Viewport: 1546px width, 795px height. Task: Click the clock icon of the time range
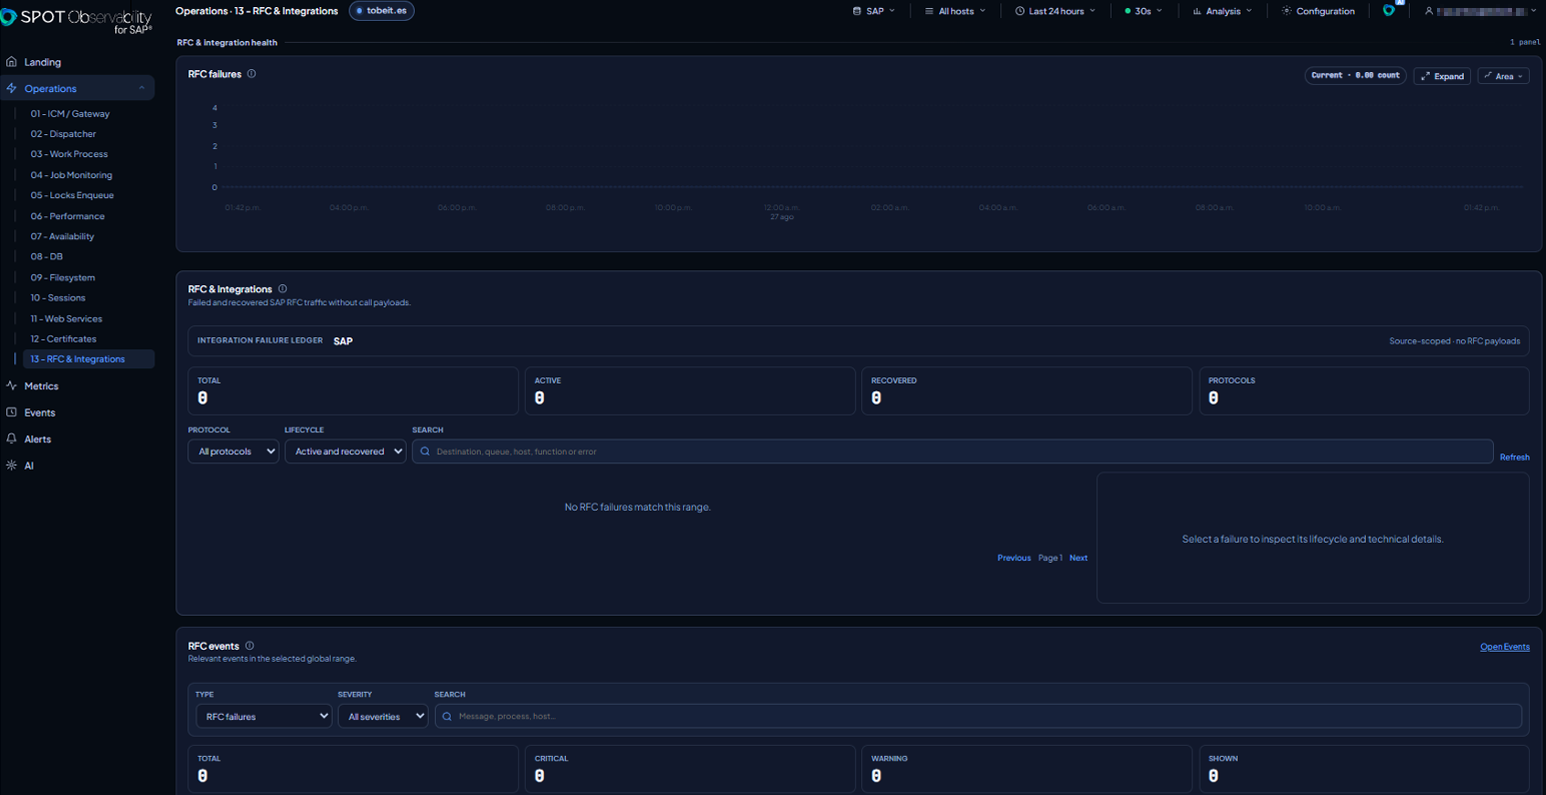tap(1020, 11)
